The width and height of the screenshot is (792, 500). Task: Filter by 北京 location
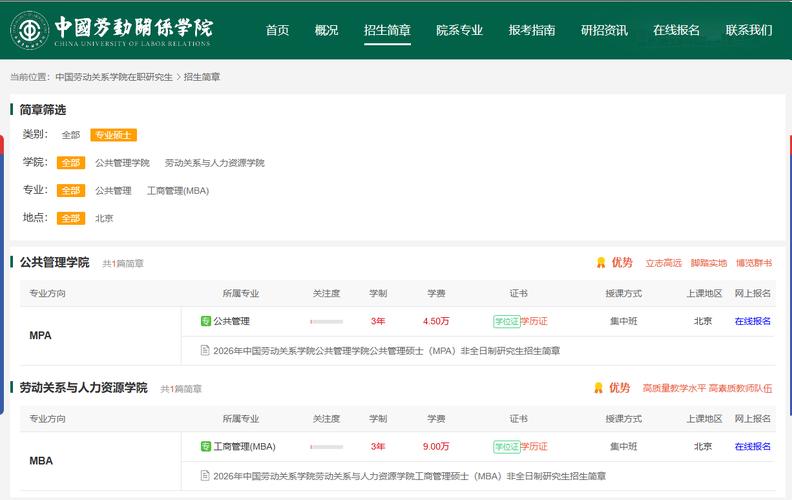(x=104, y=218)
